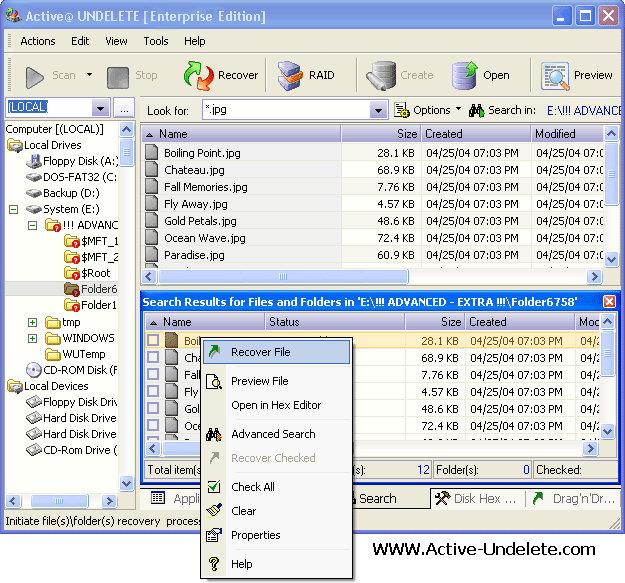Select the Paradise.jpg file row
625x583 pixels.
pyautogui.click(x=372, y=255)
